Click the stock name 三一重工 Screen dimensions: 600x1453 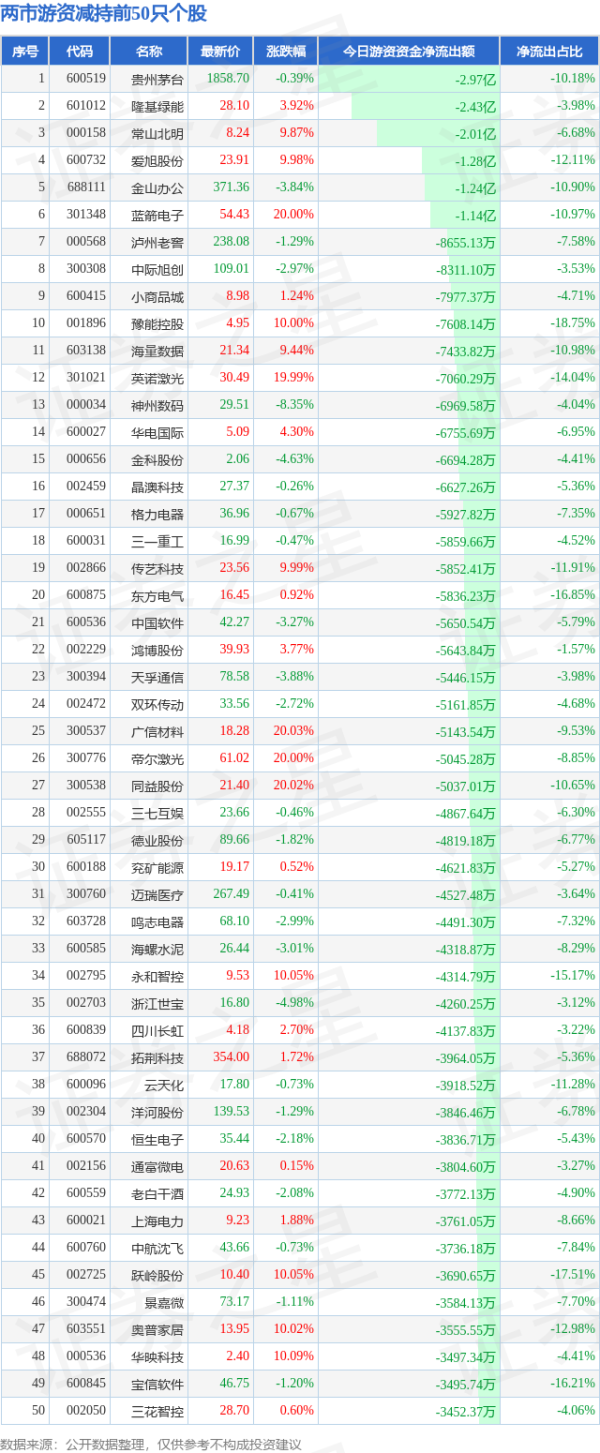[157, 540]
